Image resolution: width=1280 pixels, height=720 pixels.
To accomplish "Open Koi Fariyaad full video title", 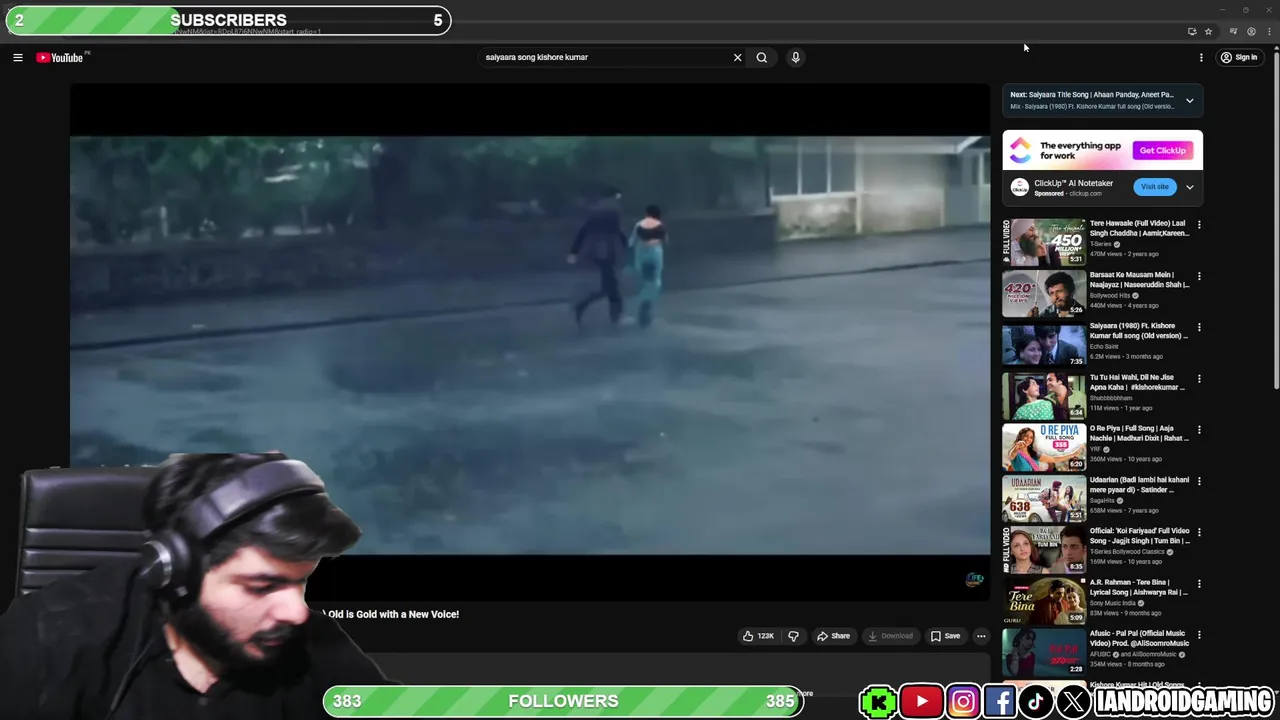I will [1139, 536].
